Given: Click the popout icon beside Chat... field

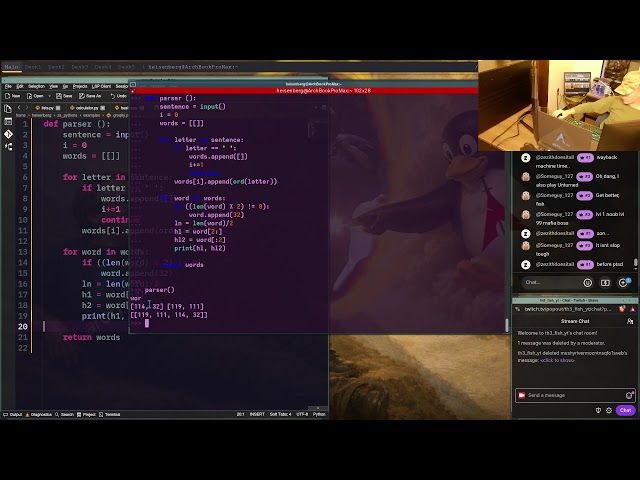Looking at the screenshot, I should 605,282.
